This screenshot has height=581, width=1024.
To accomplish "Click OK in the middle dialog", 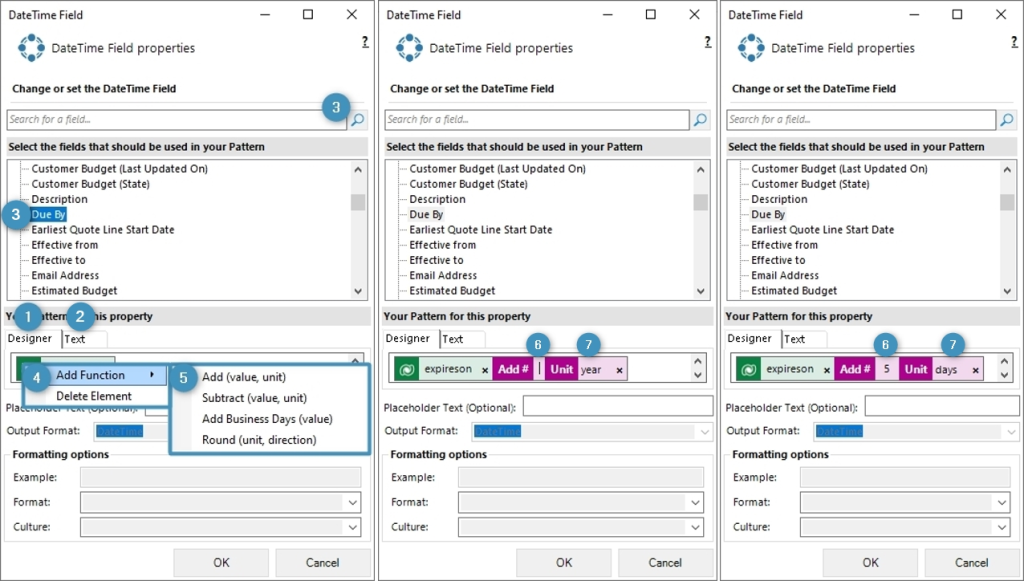I will pos(564,563).
